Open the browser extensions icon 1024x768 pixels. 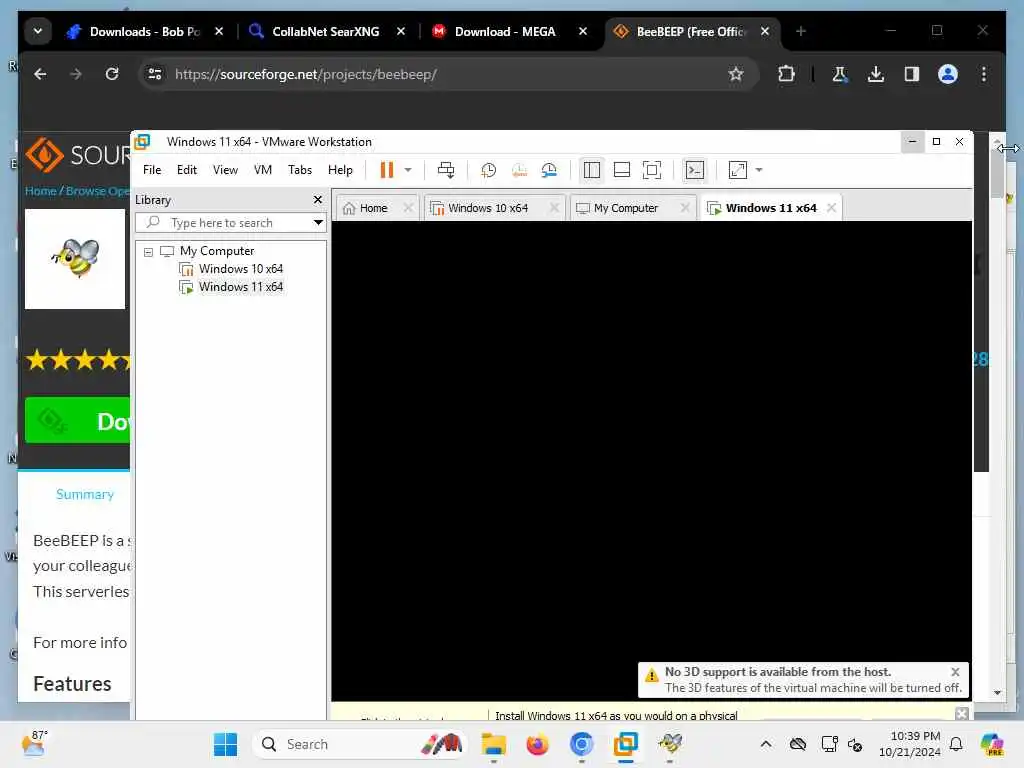click(786, 74)
